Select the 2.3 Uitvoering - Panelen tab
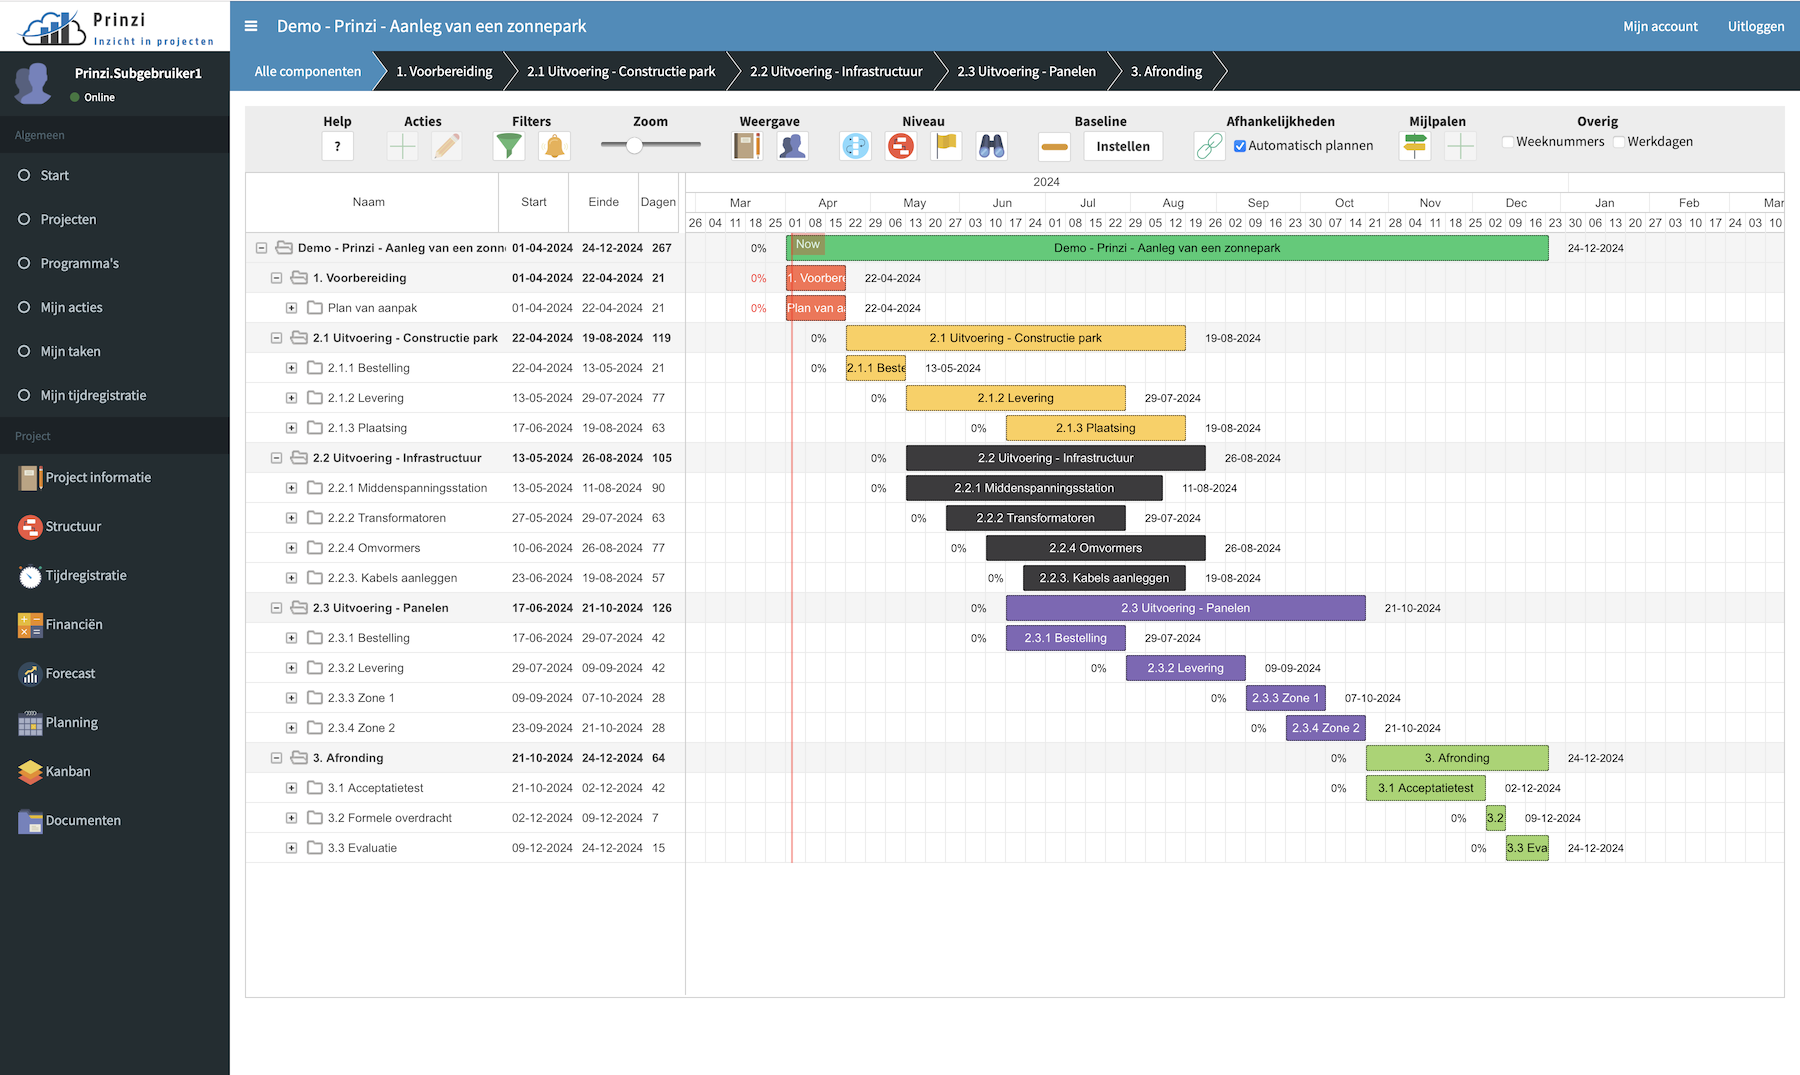Screen dimensions: 1800x1075 pyautogui.click(x=1026, y=71)
